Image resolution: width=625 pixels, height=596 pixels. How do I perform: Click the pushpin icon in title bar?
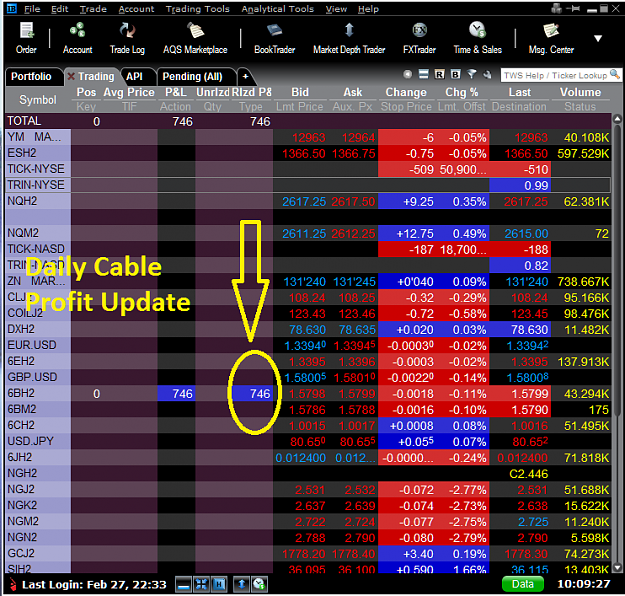tap(573, 8)
